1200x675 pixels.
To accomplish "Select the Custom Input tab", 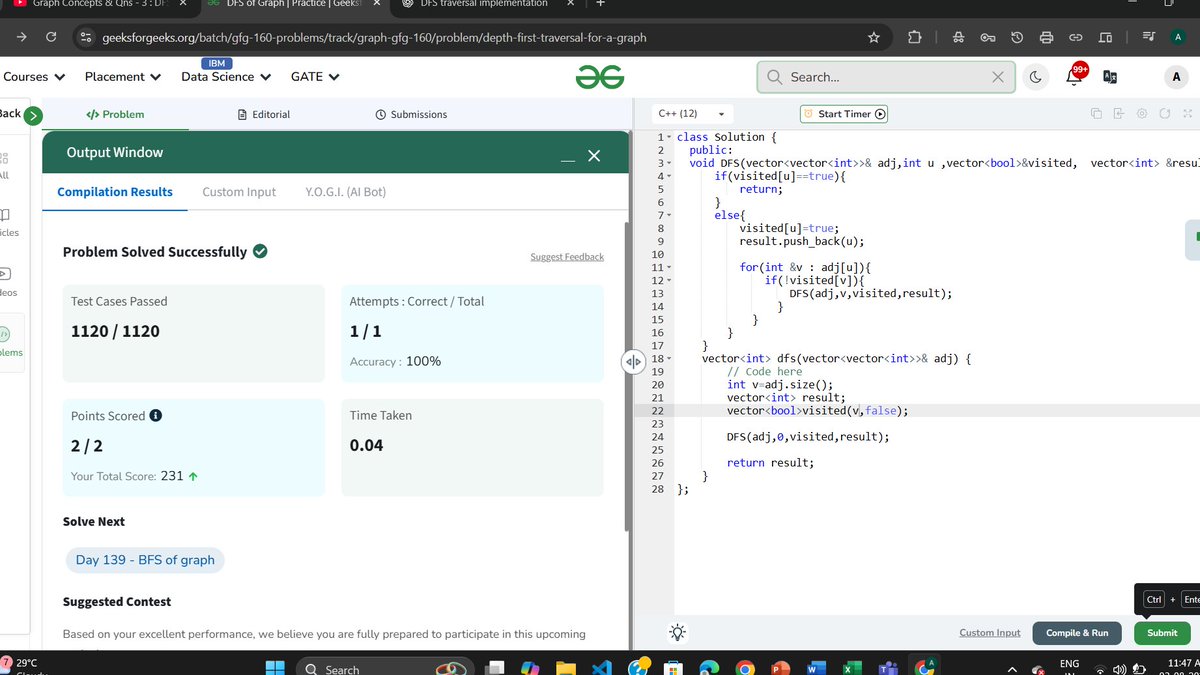I will tap(239, 192).
